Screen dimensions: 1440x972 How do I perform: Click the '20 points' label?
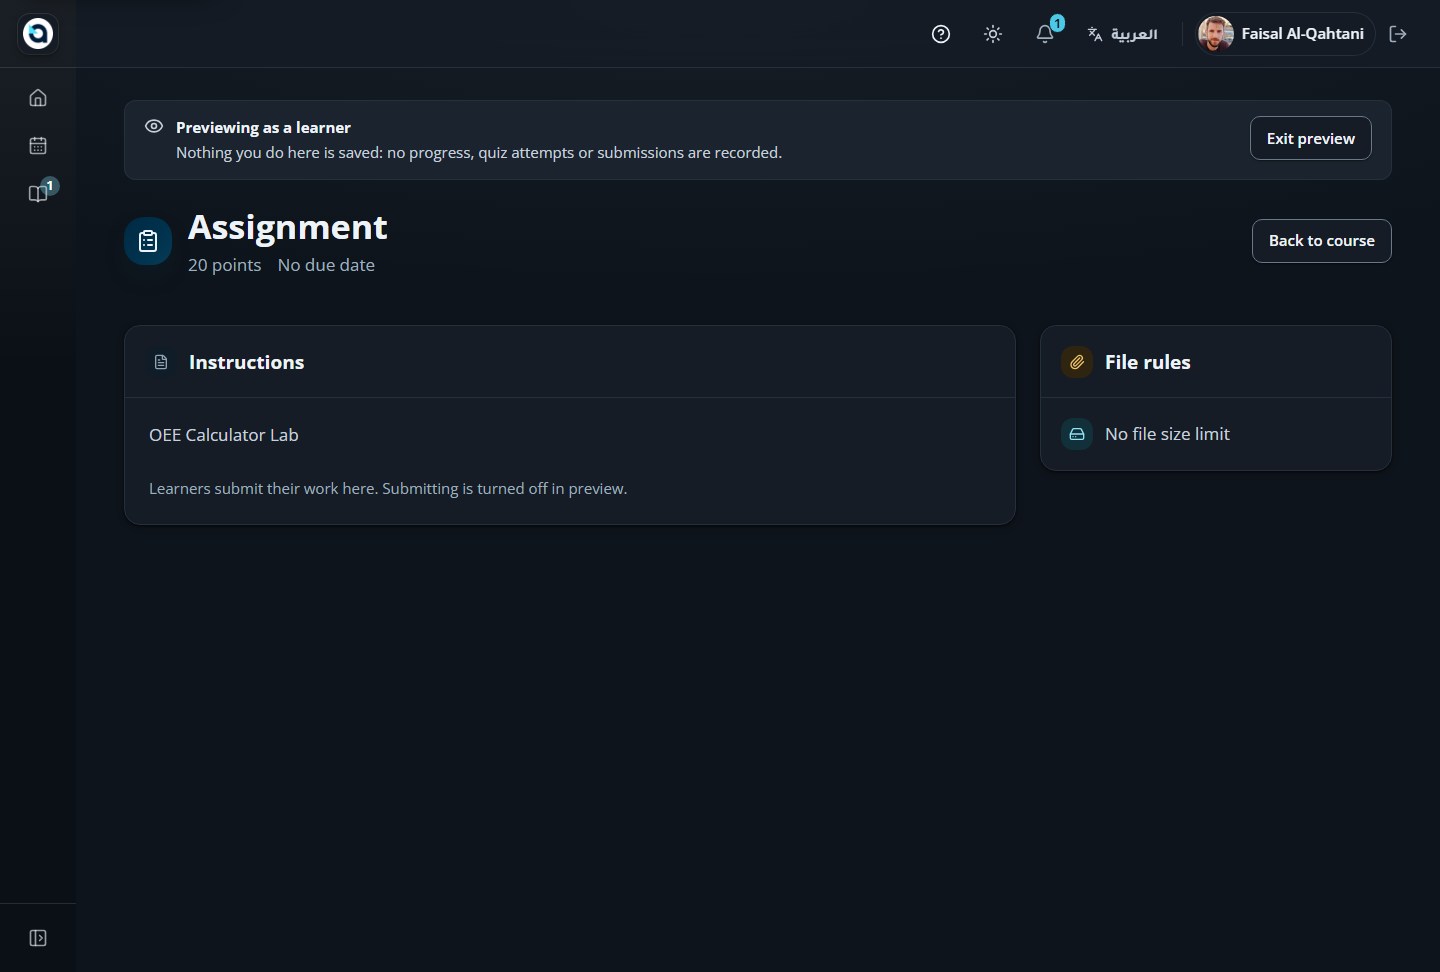point(225,265)
